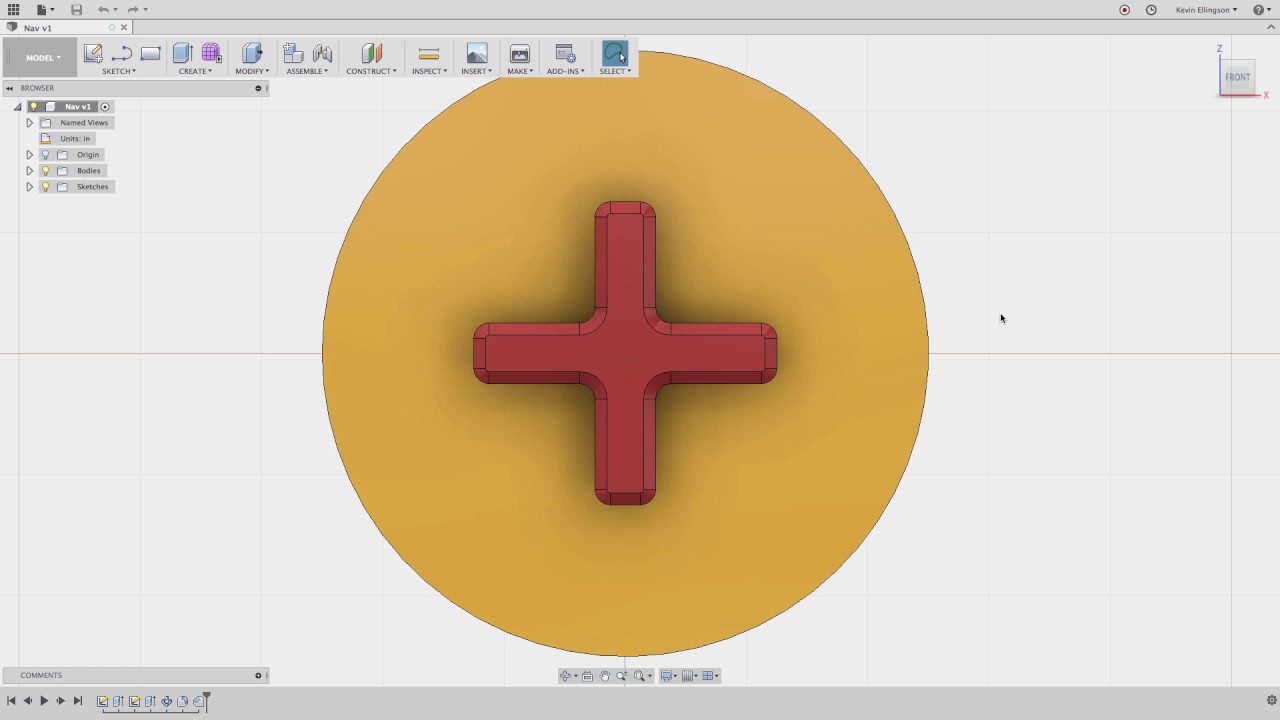Toggle the Origin visibility bulb
Viewport: 1280px width, 720px height.
pyautogui.click(x=45, y=155)
